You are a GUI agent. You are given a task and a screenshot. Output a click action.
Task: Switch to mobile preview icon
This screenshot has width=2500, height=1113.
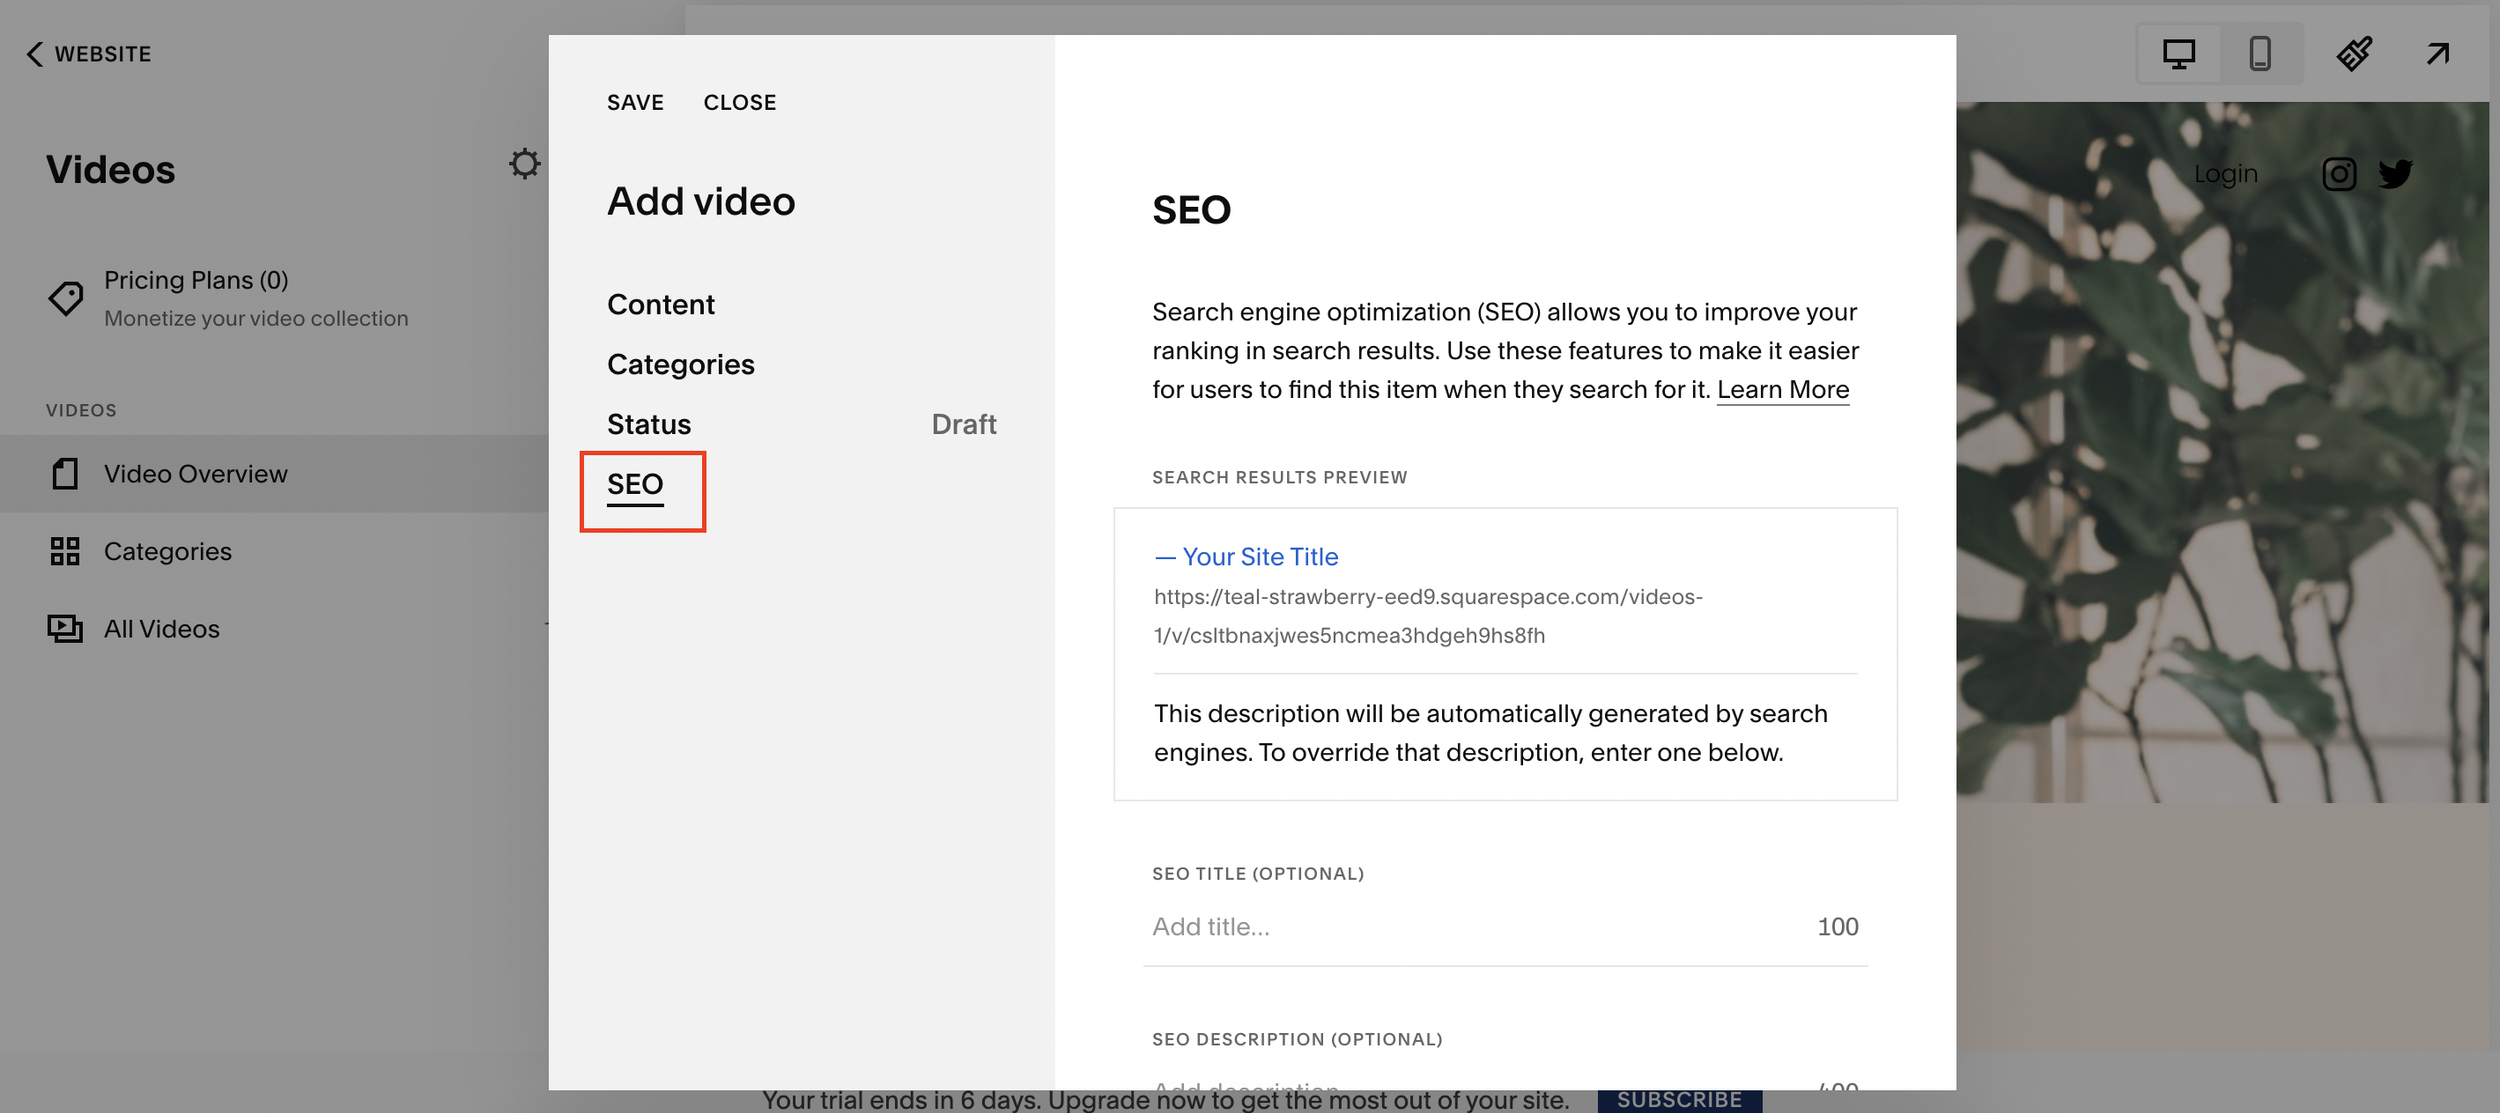click(2260, 54)
